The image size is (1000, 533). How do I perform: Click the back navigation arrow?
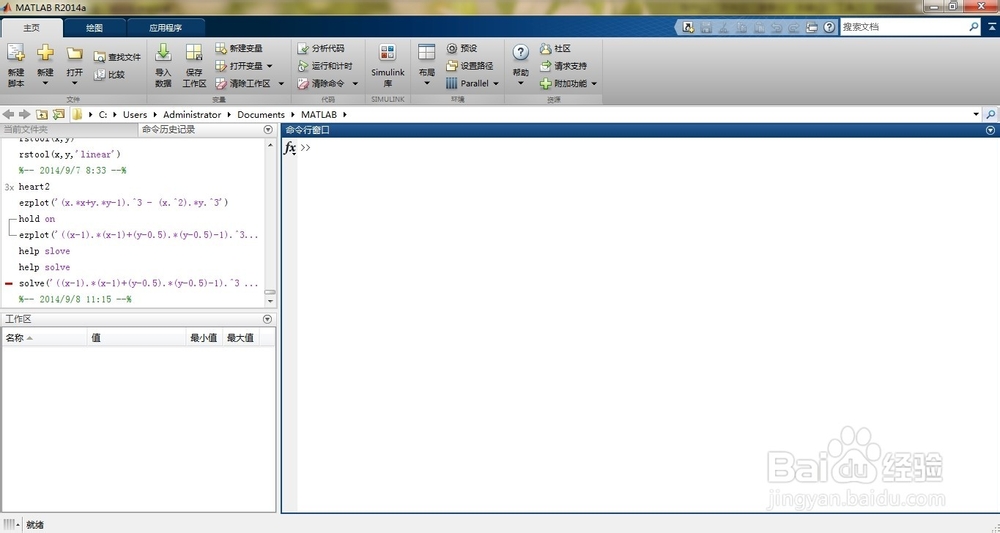click(x=8, y=114)
